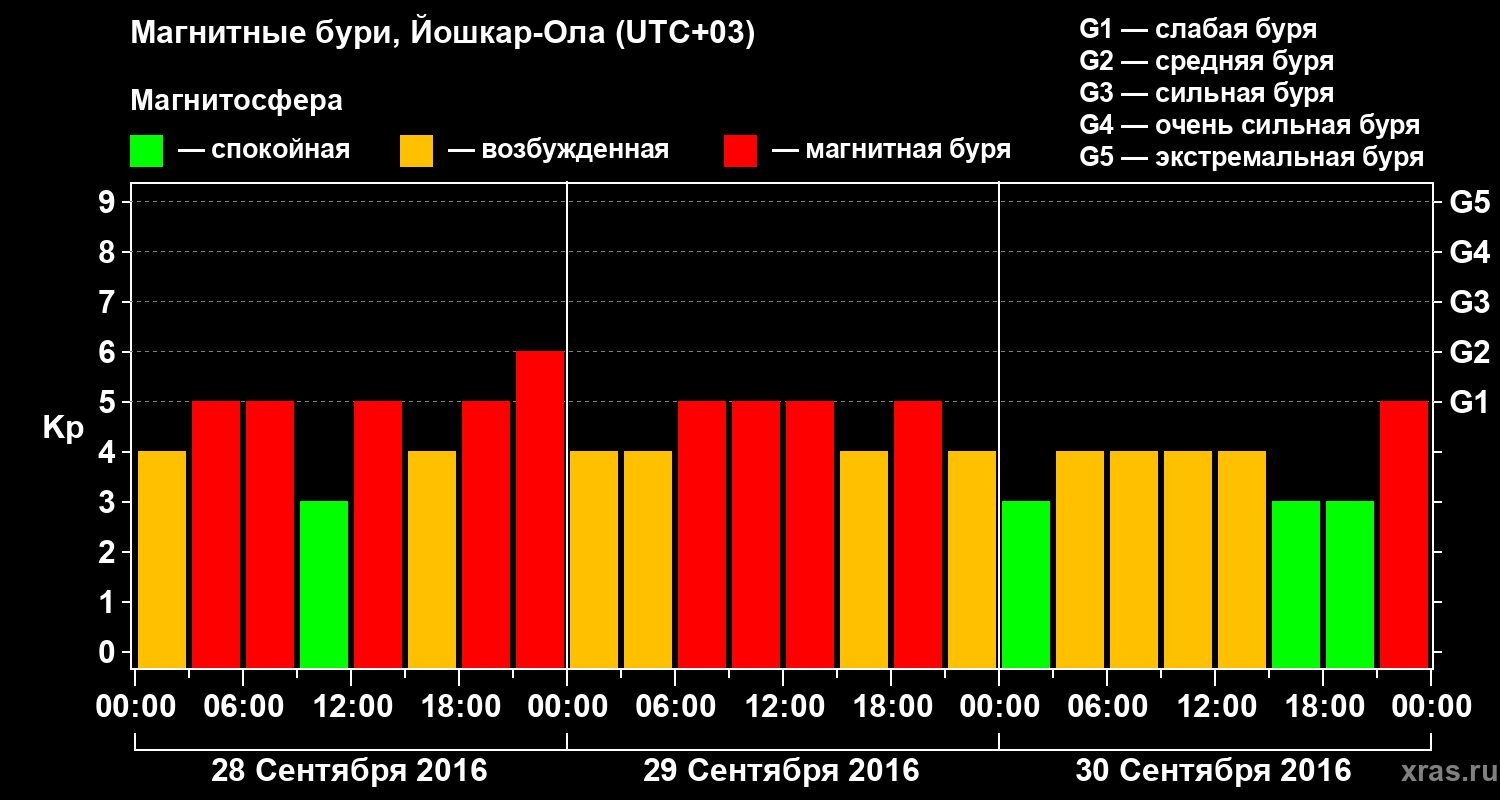This screenshot has height=800, width=1500.
Task: Click the '18:00' tick label of 30 September
Action: click(1323, 706)
